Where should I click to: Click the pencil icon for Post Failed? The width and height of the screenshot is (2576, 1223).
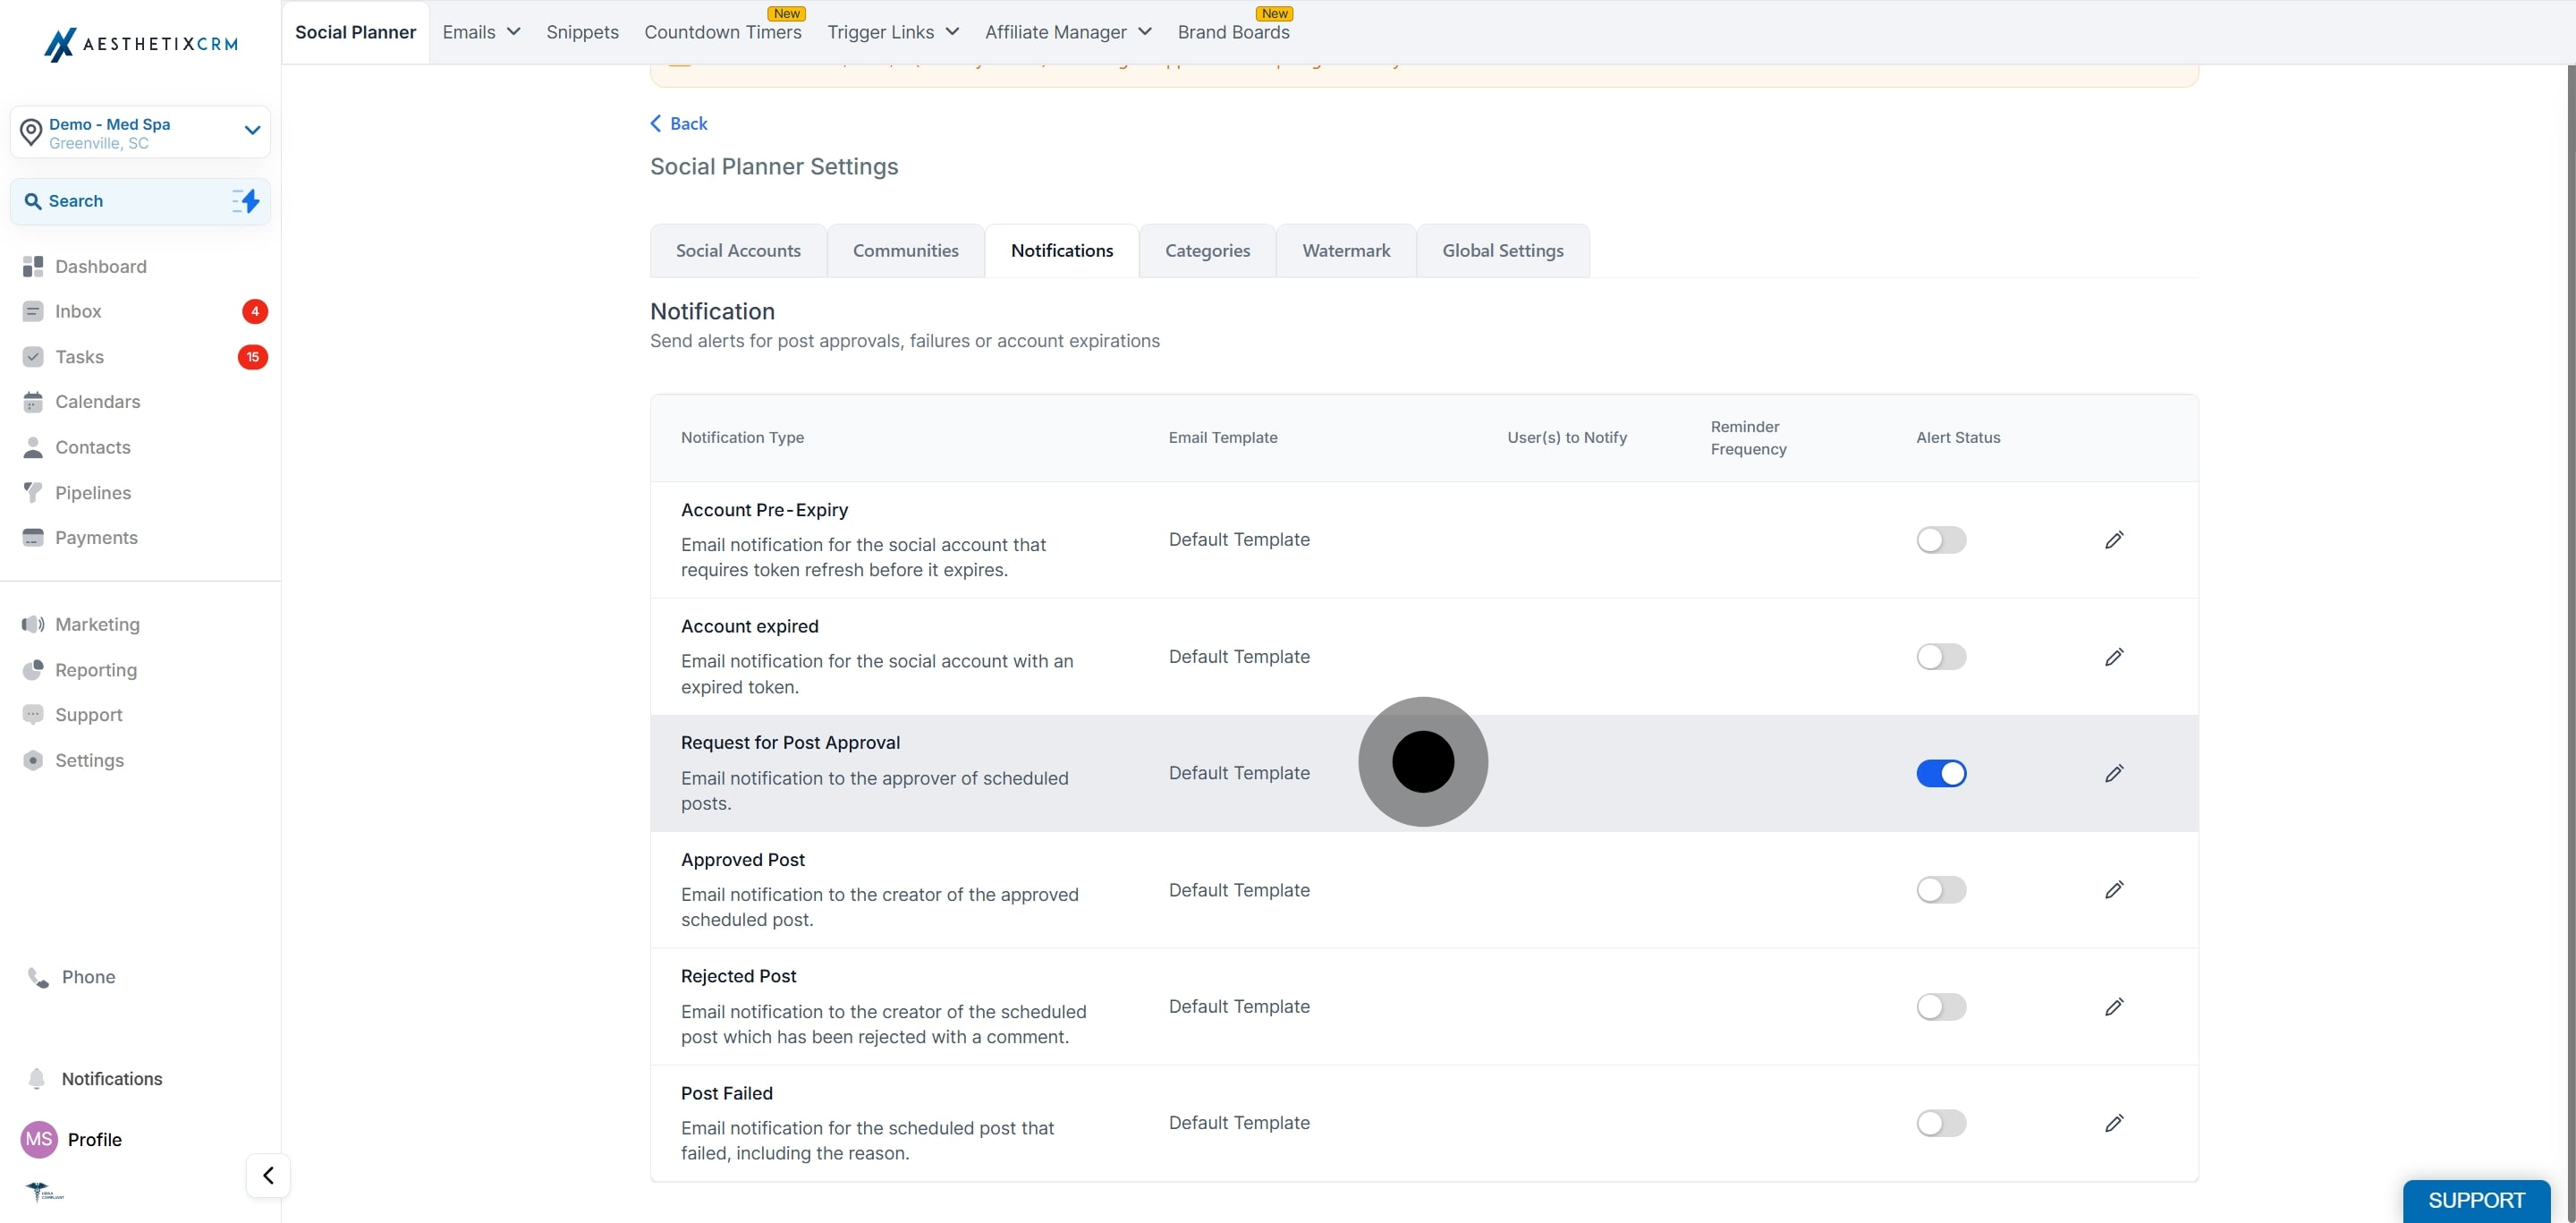2113,1123
